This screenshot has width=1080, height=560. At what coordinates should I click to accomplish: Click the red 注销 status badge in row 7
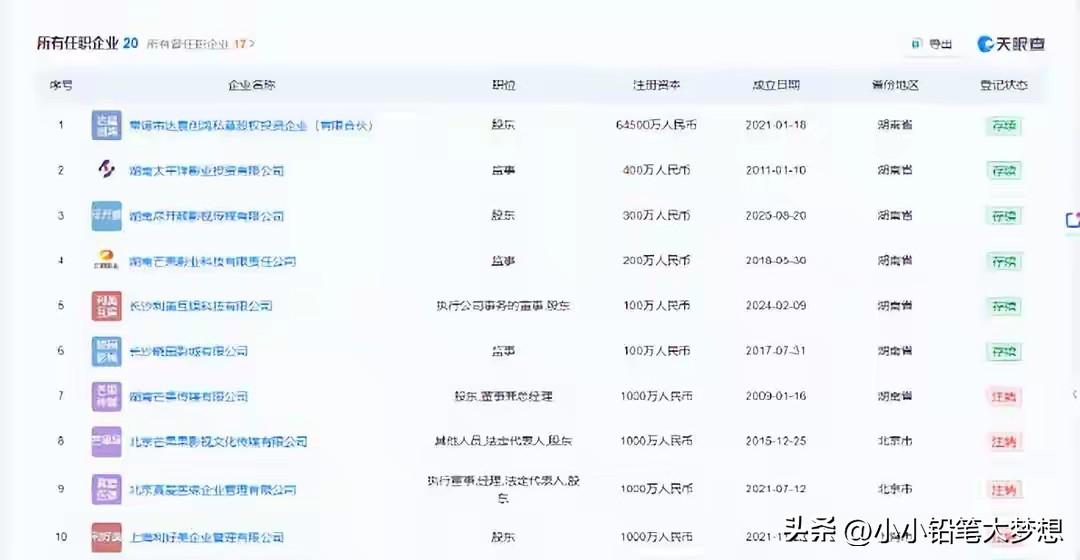(1004, 396)
